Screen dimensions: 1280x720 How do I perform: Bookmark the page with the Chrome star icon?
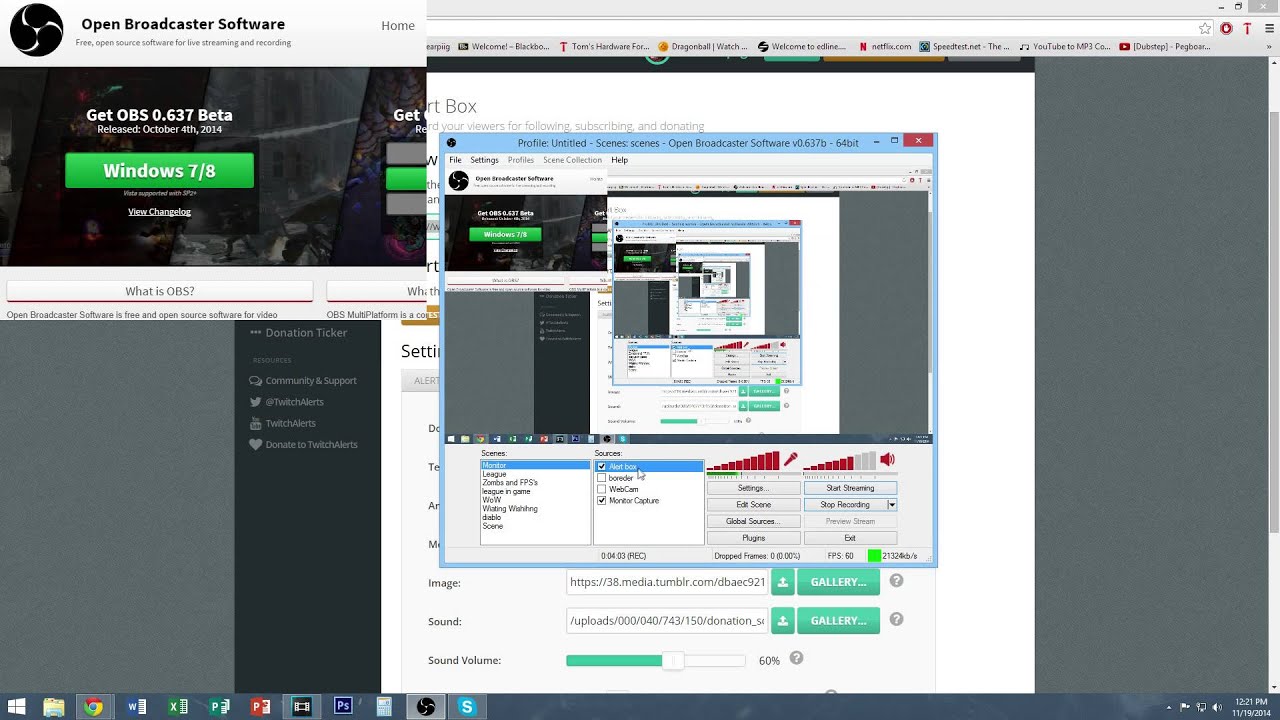1205,29
